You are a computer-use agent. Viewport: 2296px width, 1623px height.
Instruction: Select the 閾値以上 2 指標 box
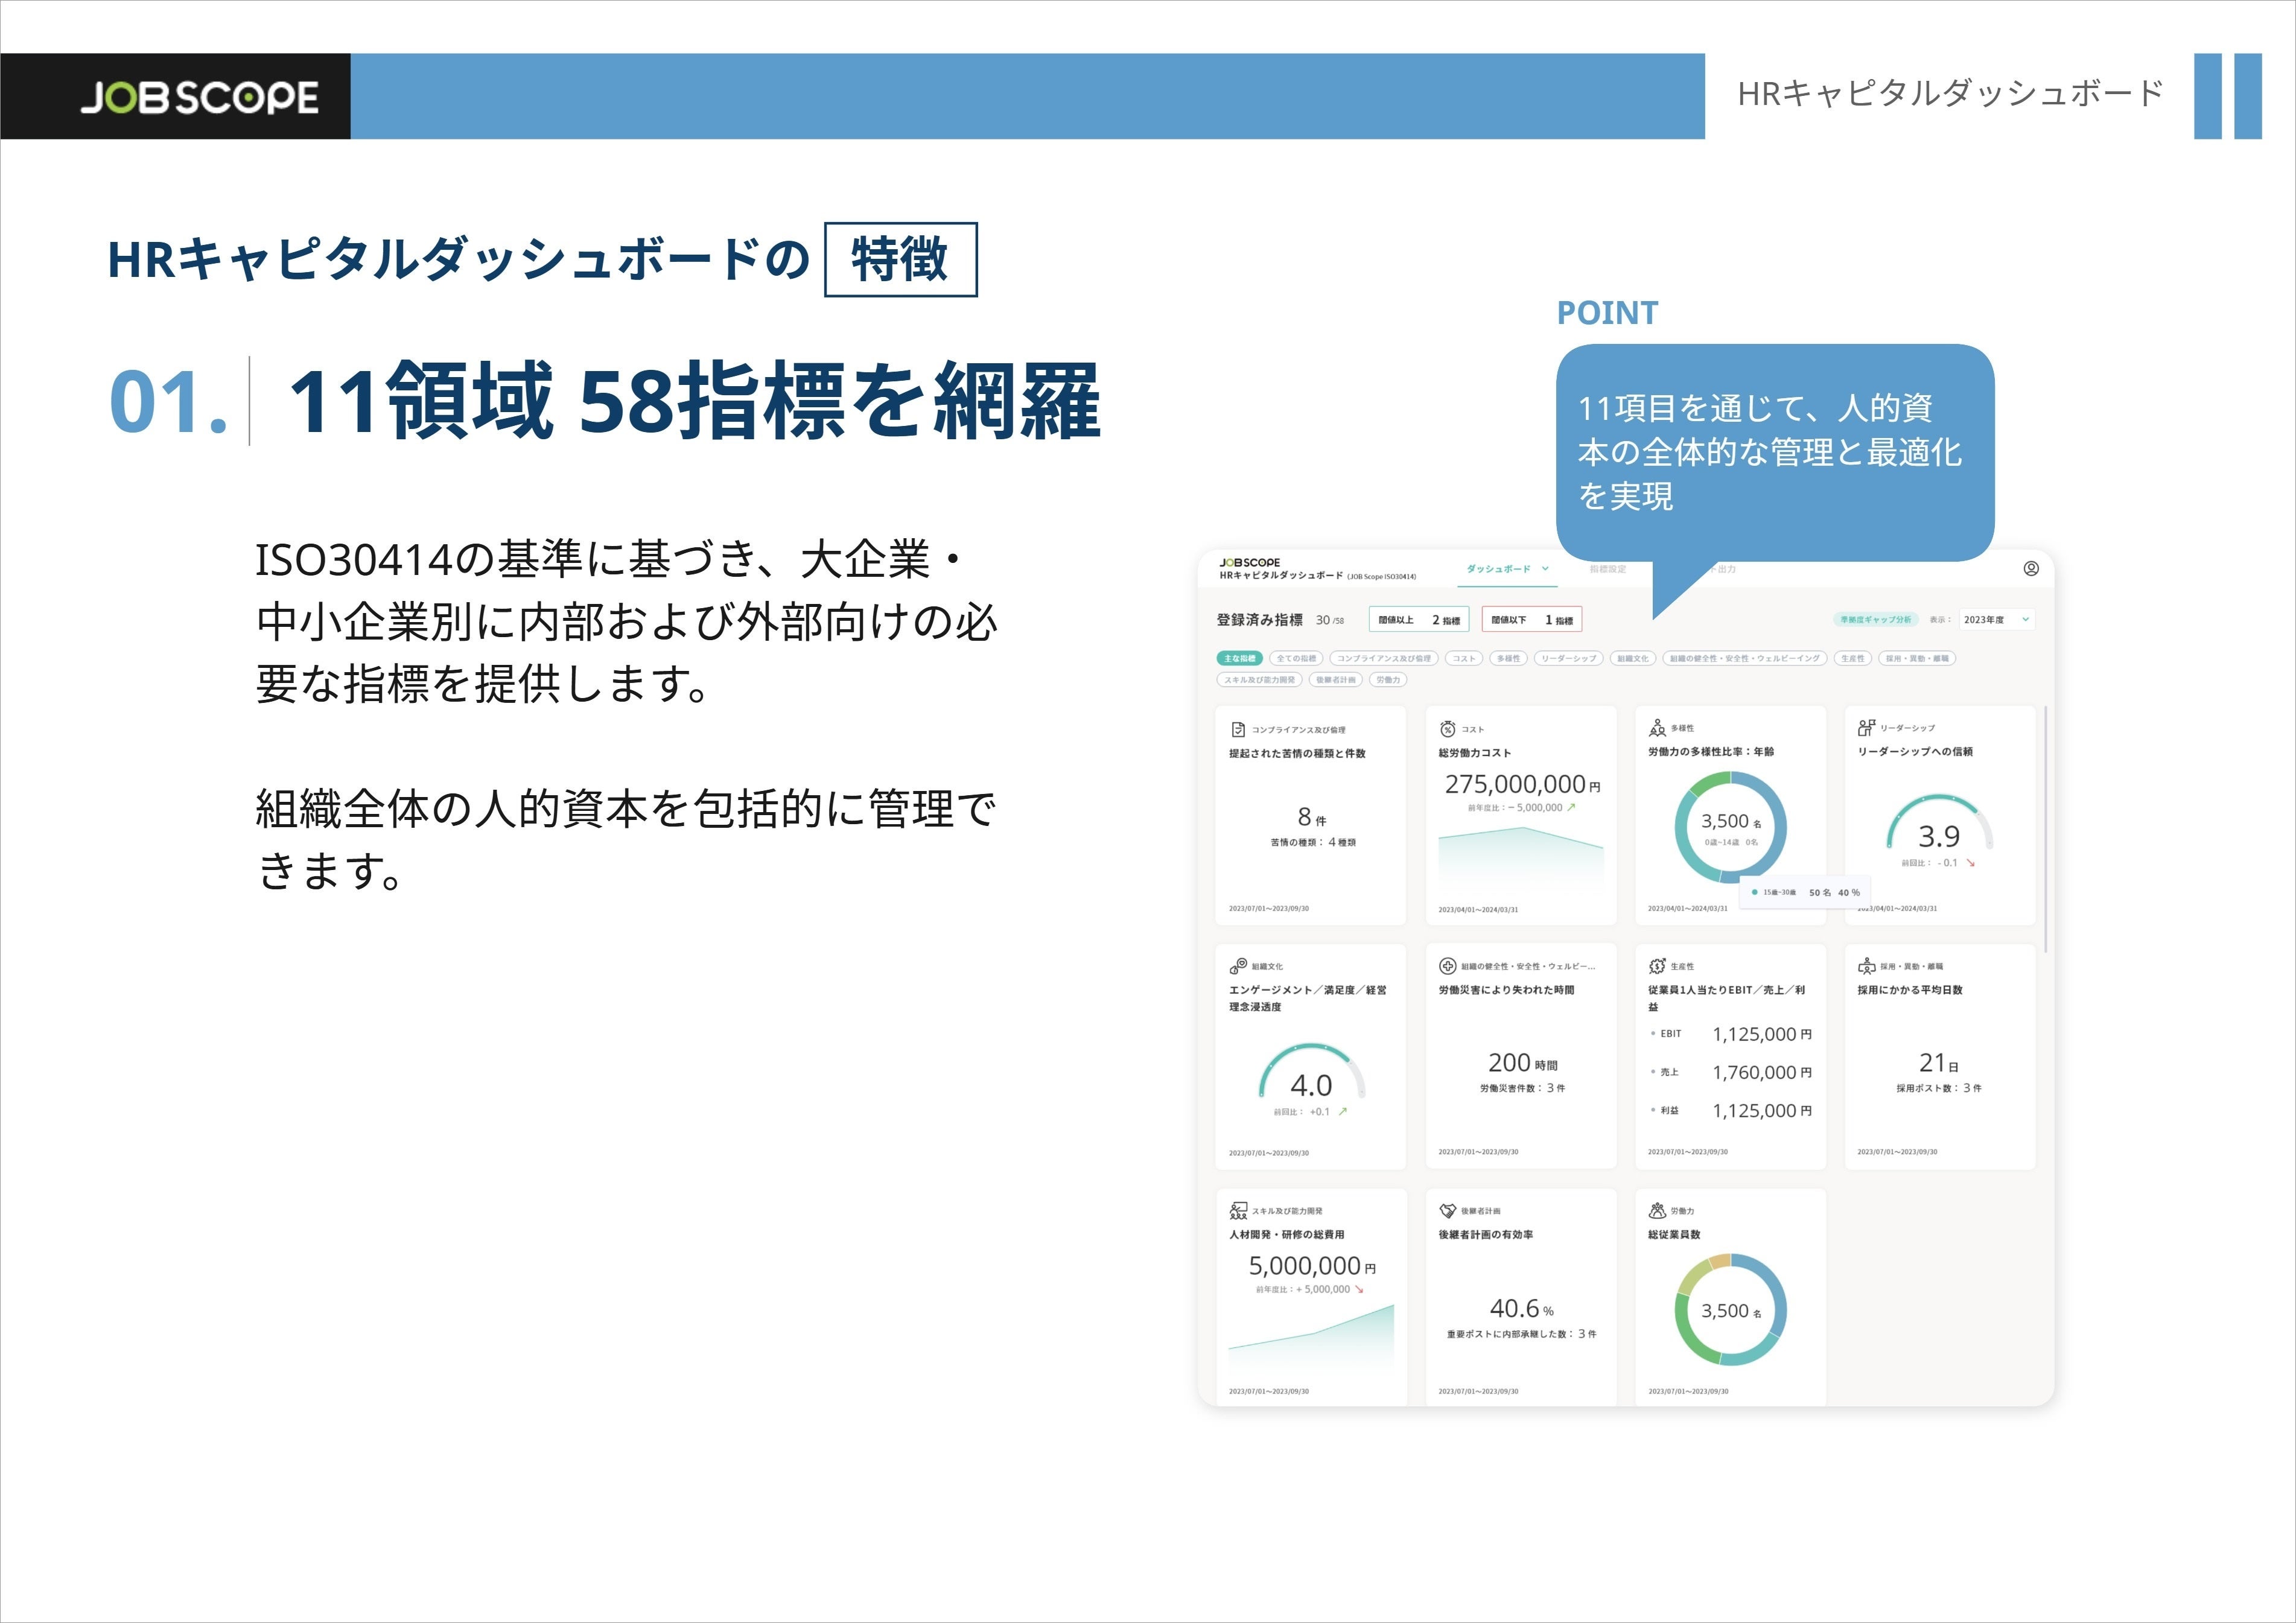tap(1419, 620)
